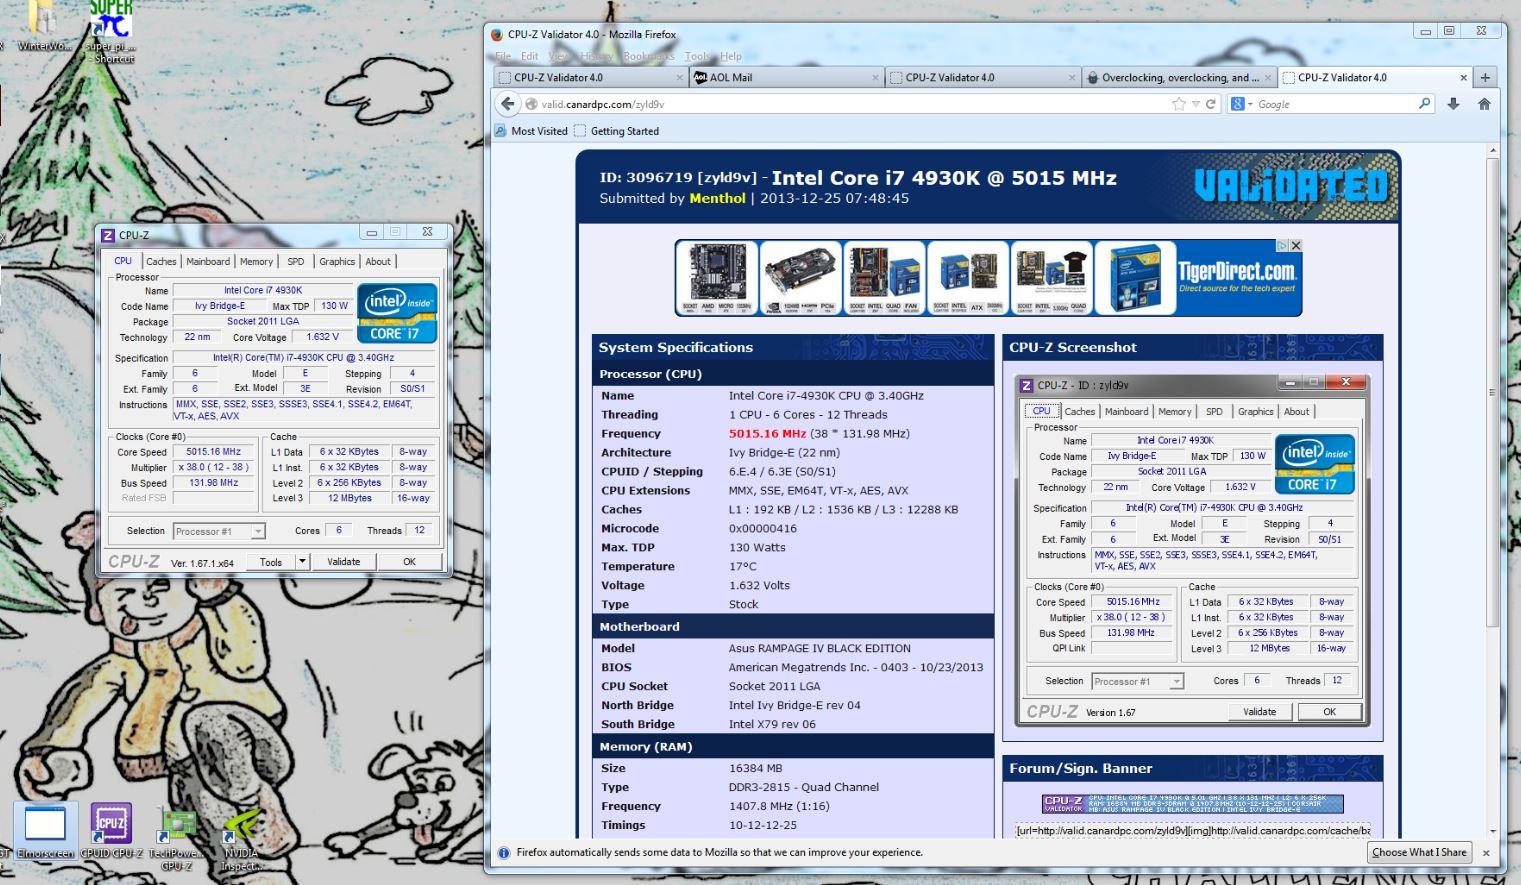Open Getting Started bookmark

[616, 131]
